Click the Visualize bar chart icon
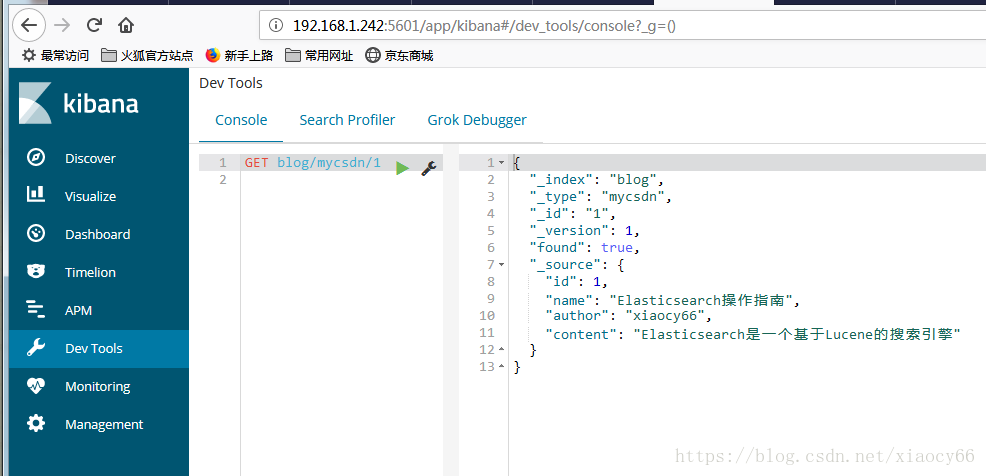The image size is (986, 476). (36, 194)
